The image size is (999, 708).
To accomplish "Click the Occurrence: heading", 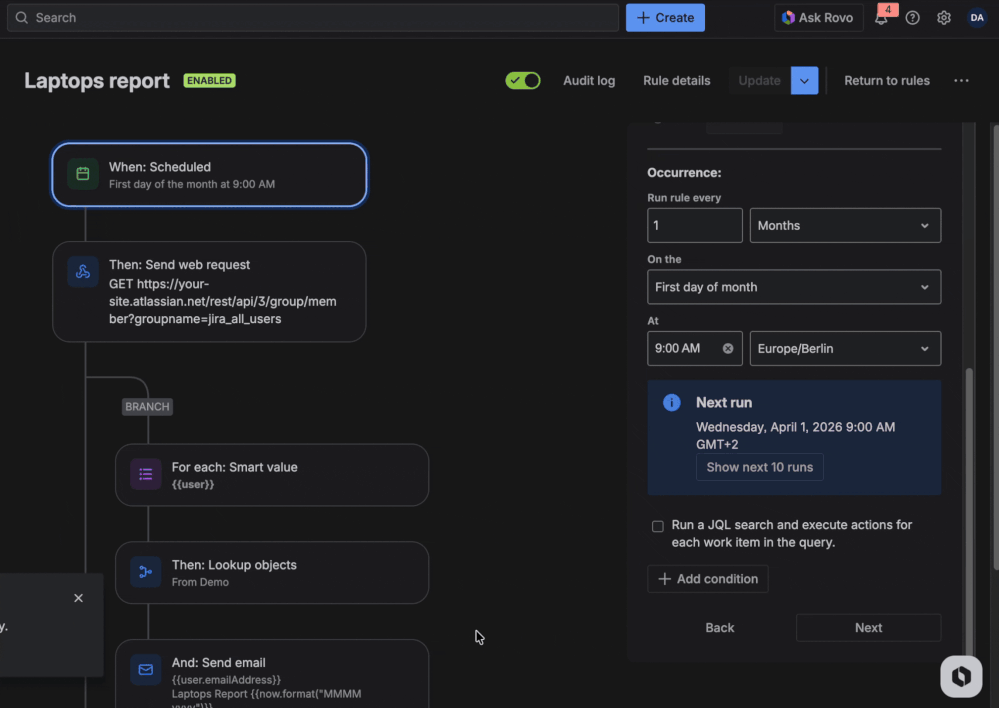I will [684, 173].
